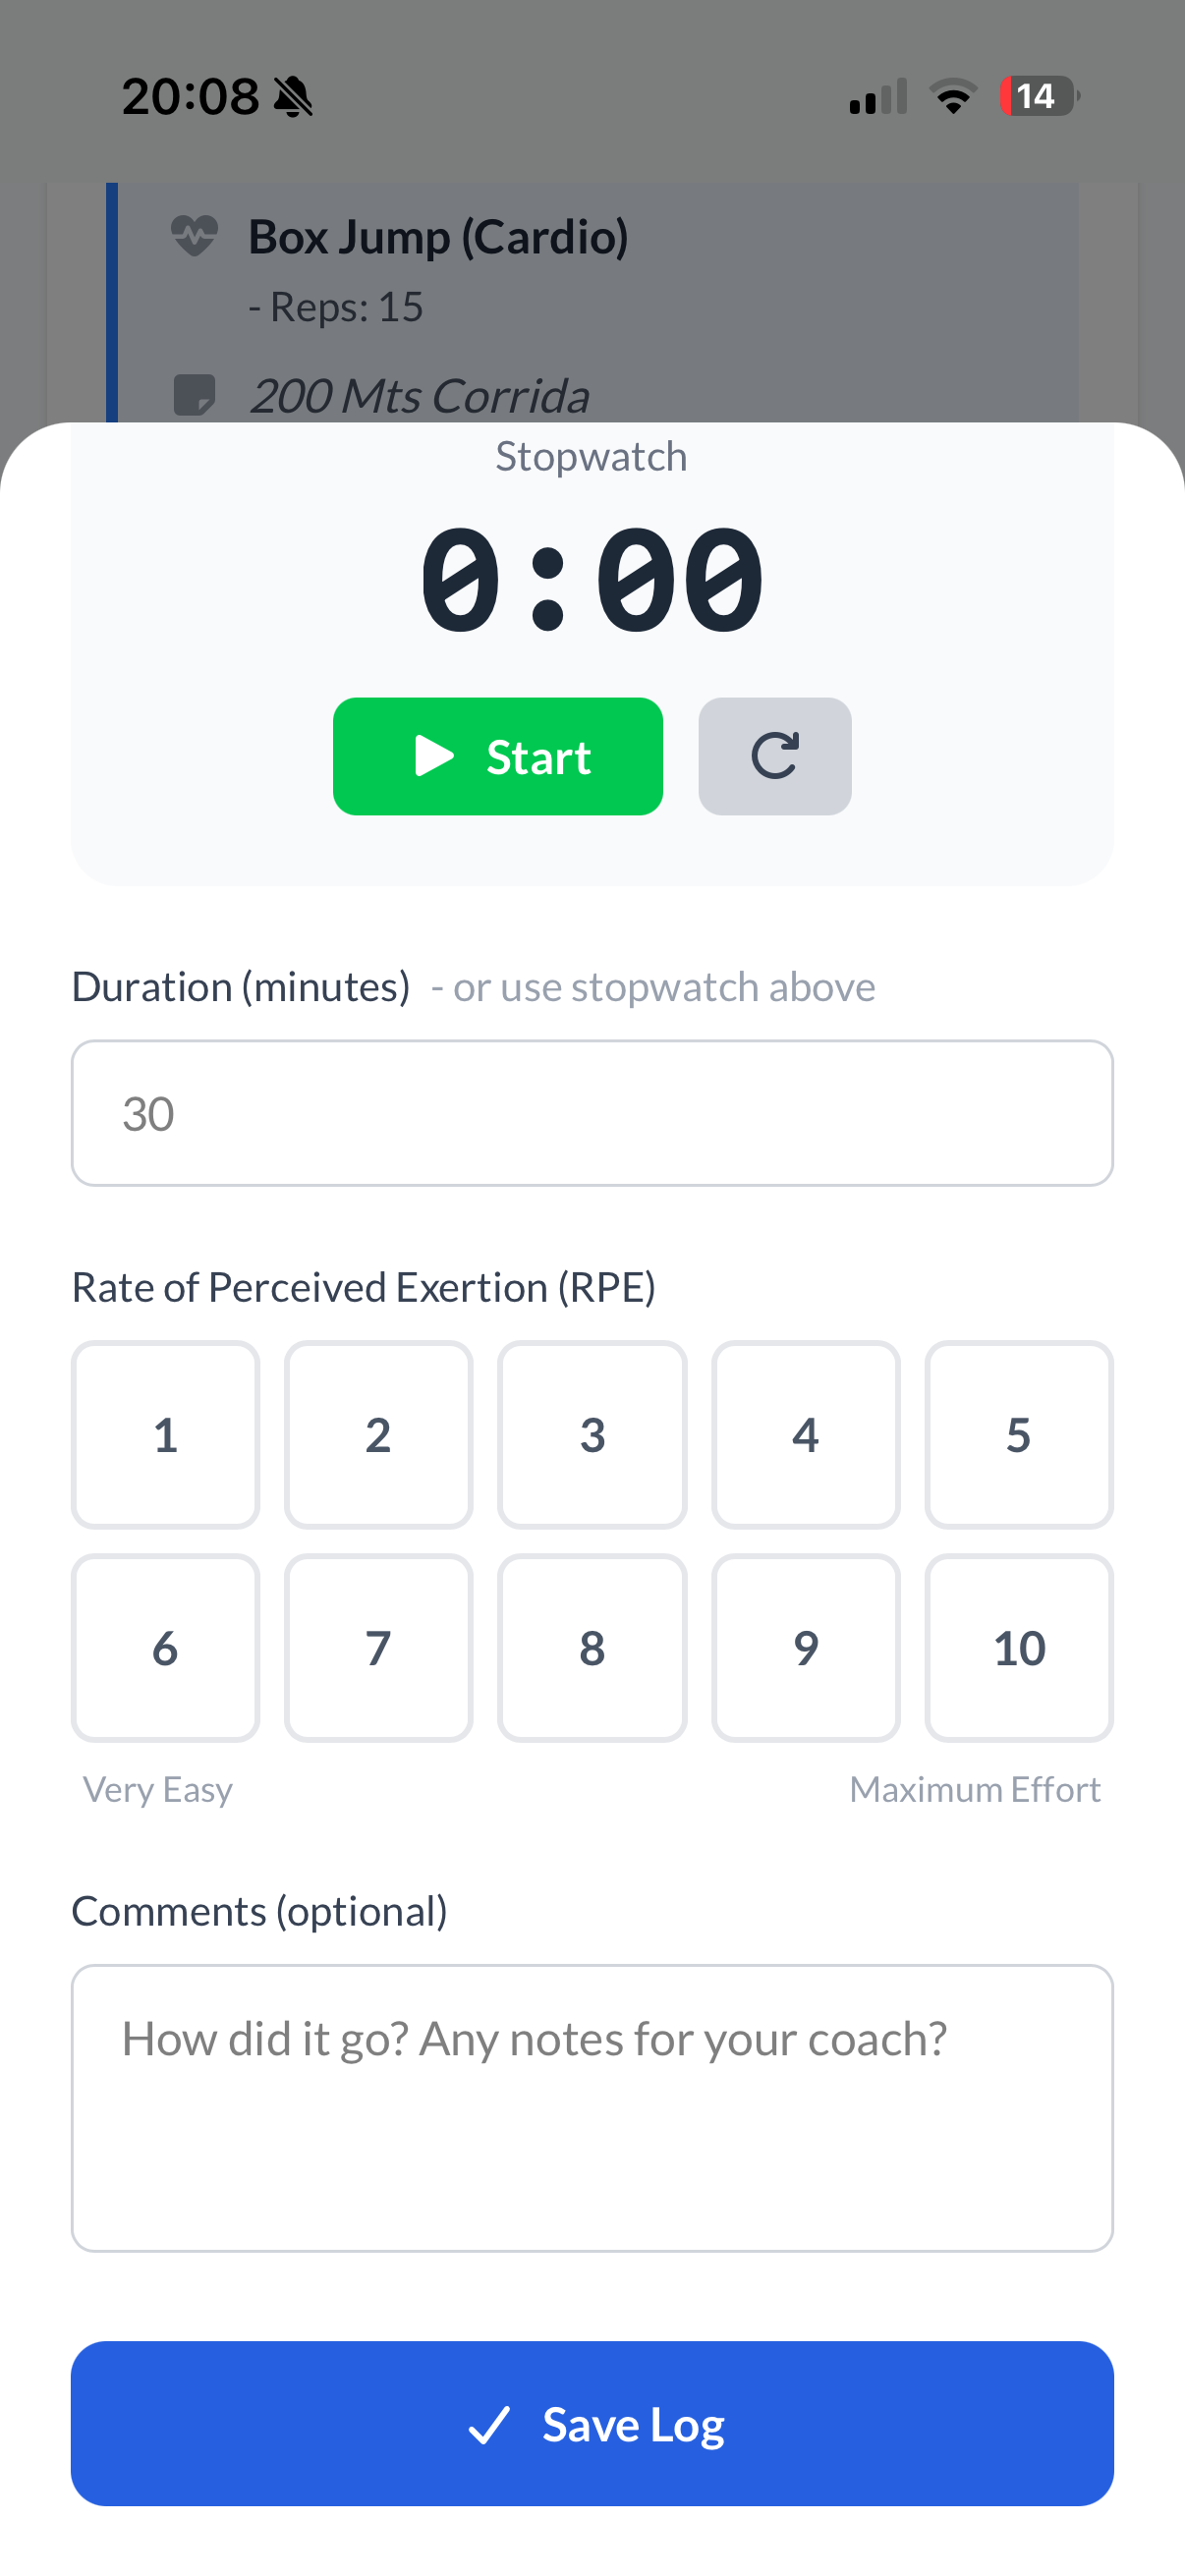The width and height of the screenshot is (1185, 2576).
Task: Choose RPE rating 5
Action: 1019,1434
